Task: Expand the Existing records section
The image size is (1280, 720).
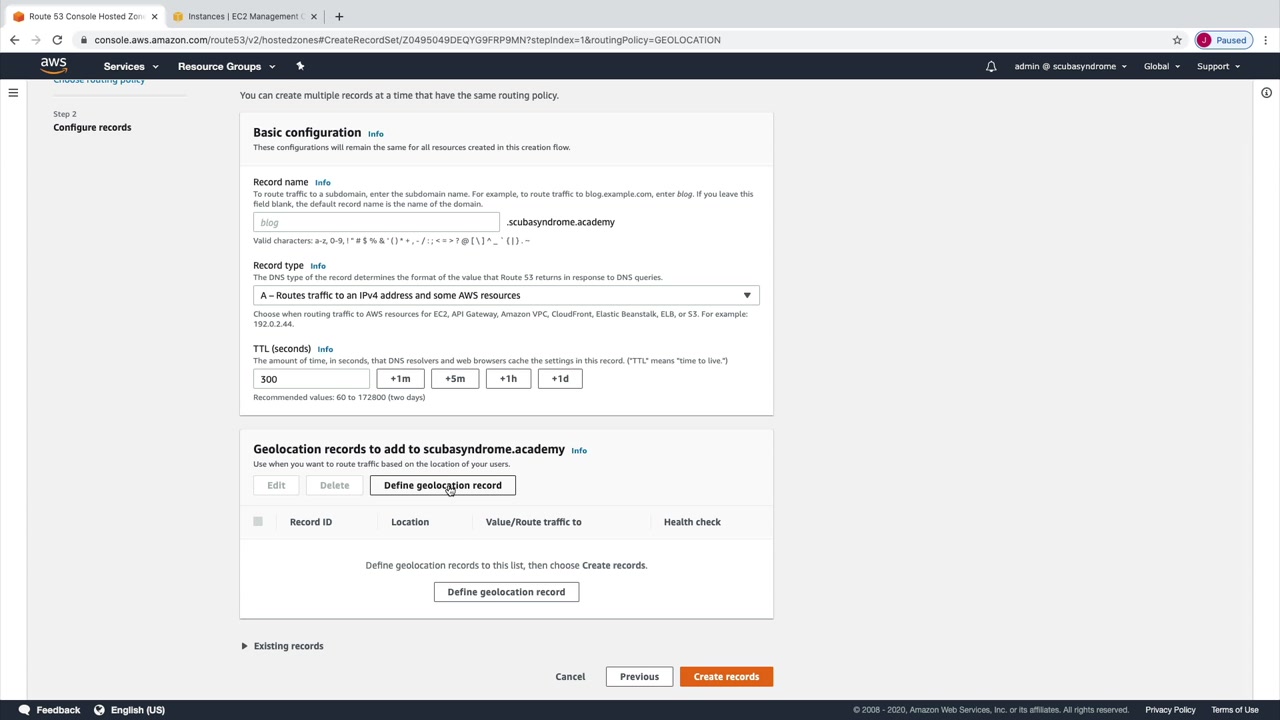Action: [x=282, y=646]
